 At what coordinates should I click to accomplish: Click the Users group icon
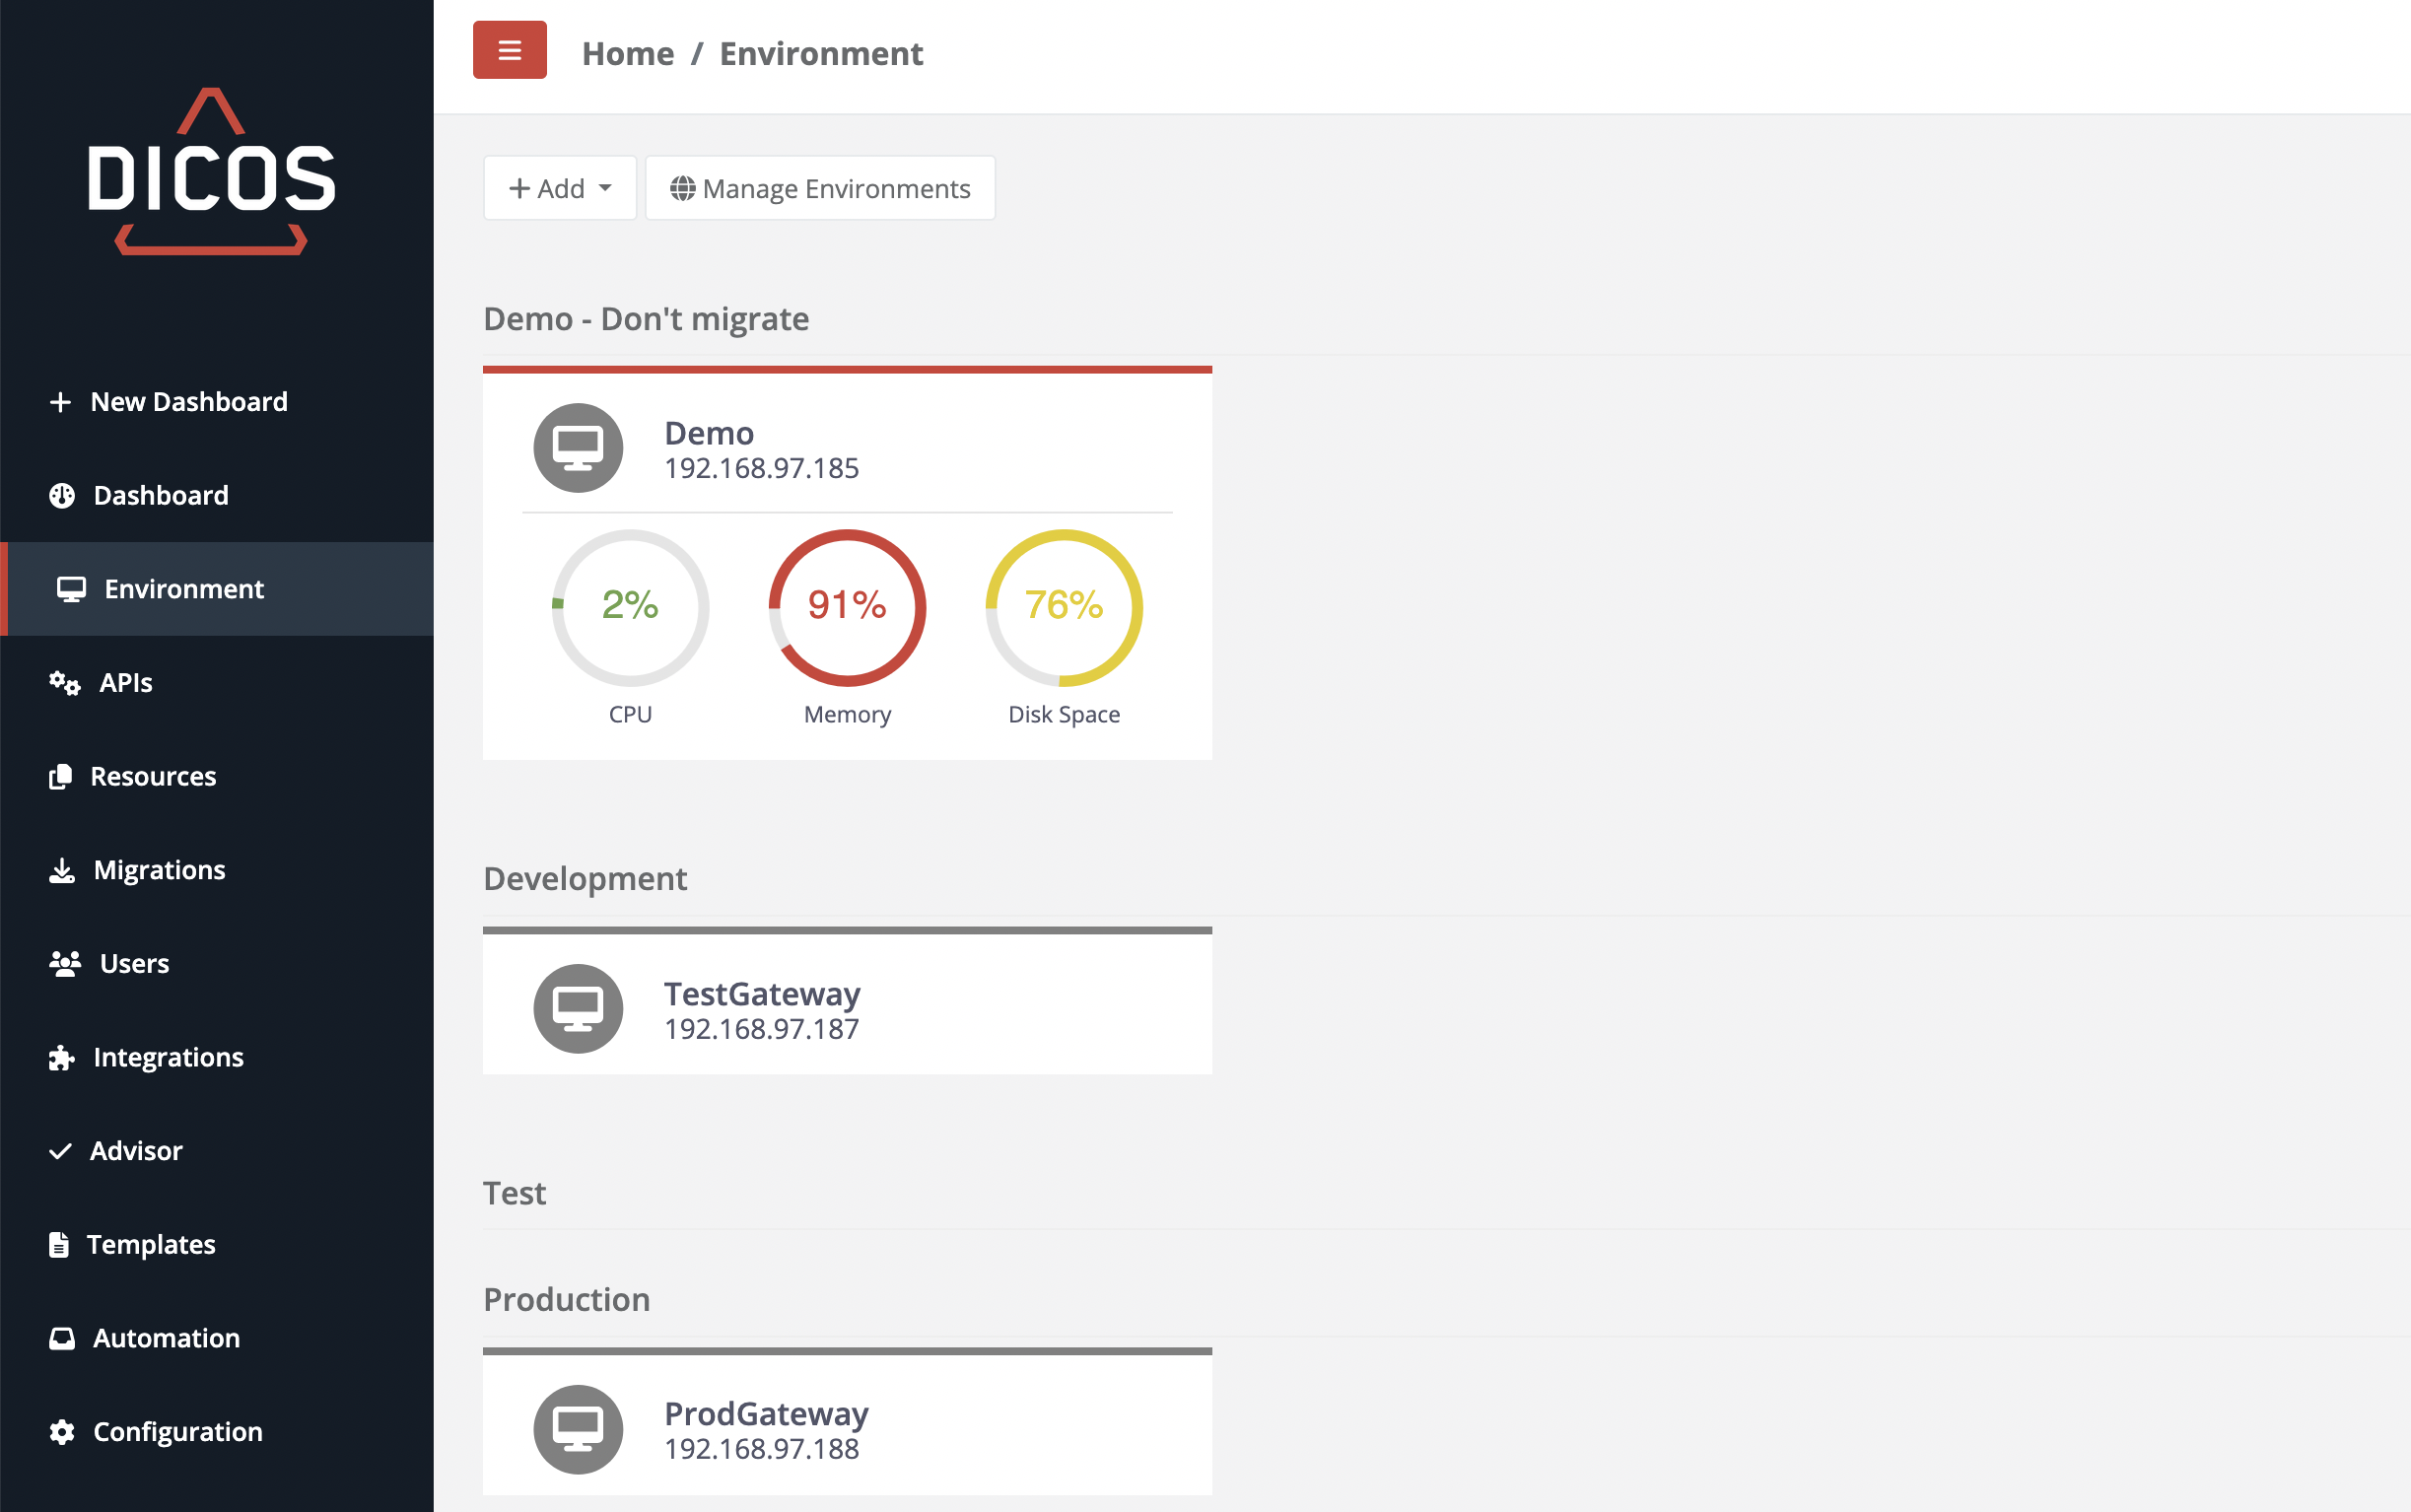point(65,964)
